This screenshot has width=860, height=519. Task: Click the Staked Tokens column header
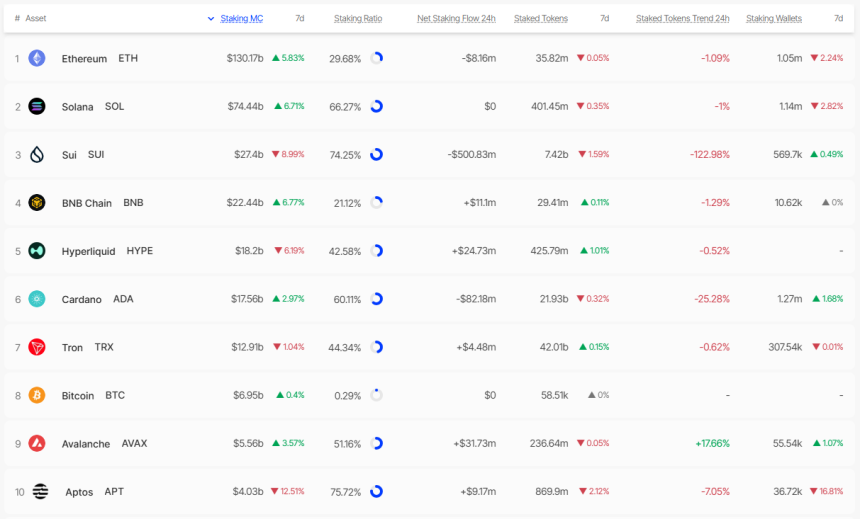point(540,19)
